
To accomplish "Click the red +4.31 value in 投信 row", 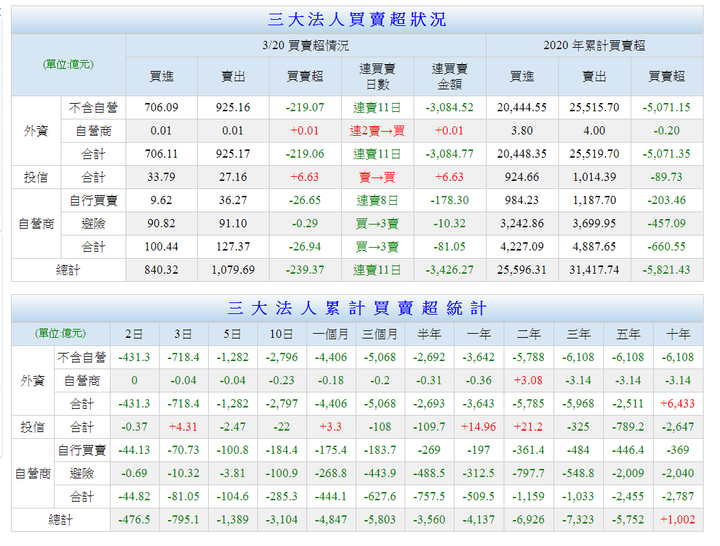I will point(183,427).
